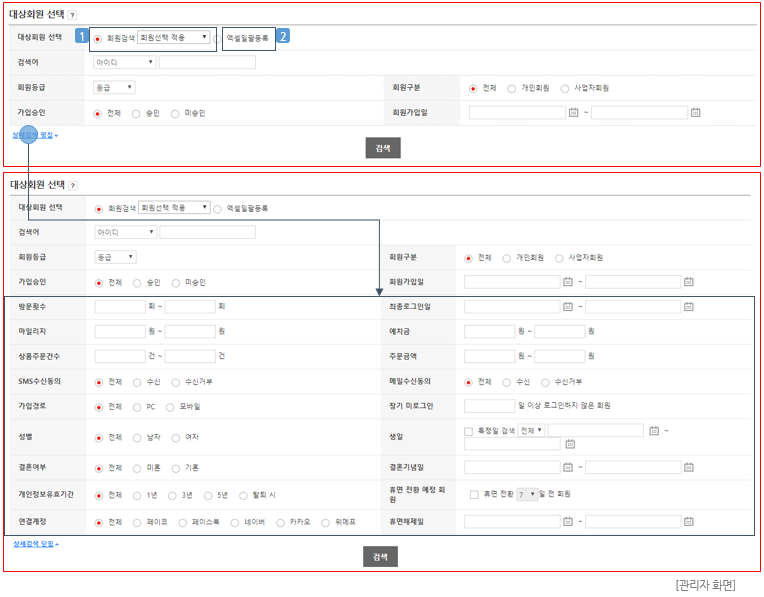Open the 생일 end date calendar
Image resolution: width=764 pixels, height=597 pixels.
[568, 444]
